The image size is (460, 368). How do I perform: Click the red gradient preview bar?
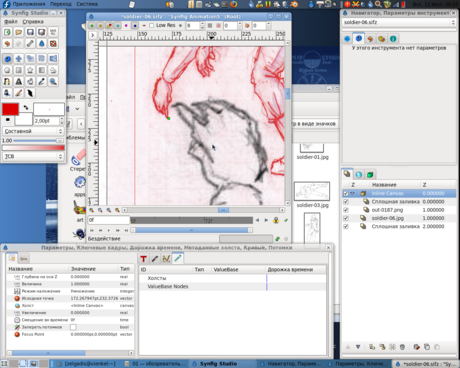(x=33, y=148)
